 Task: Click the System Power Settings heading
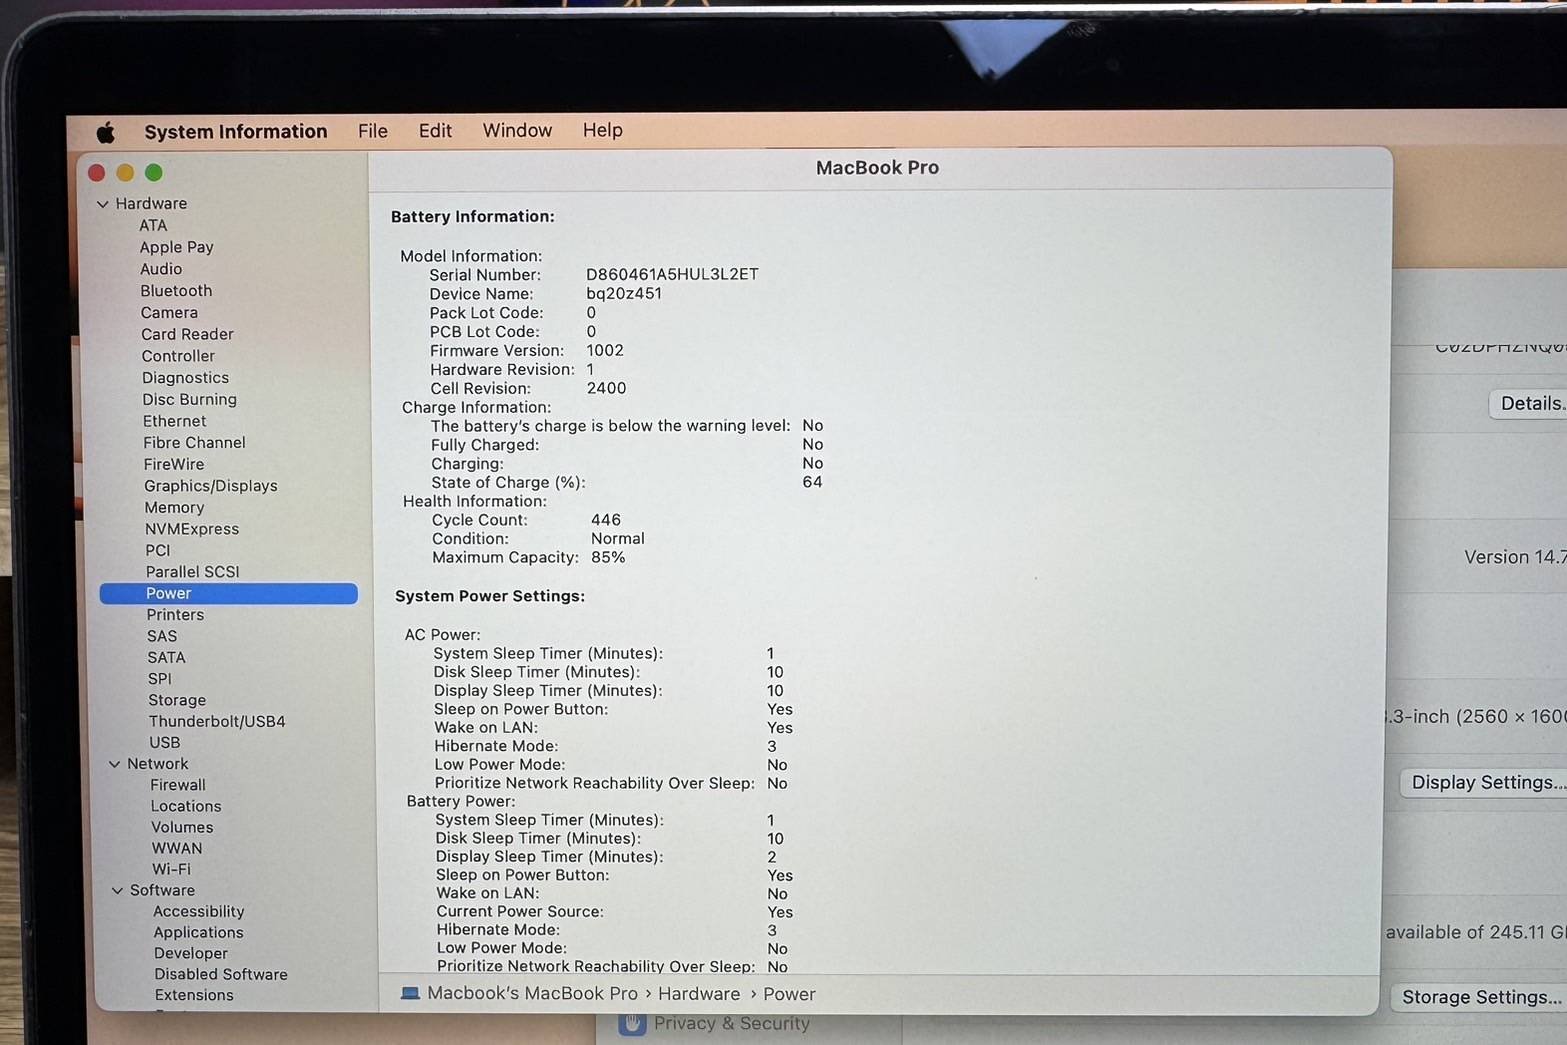click(x=490, y=596)
